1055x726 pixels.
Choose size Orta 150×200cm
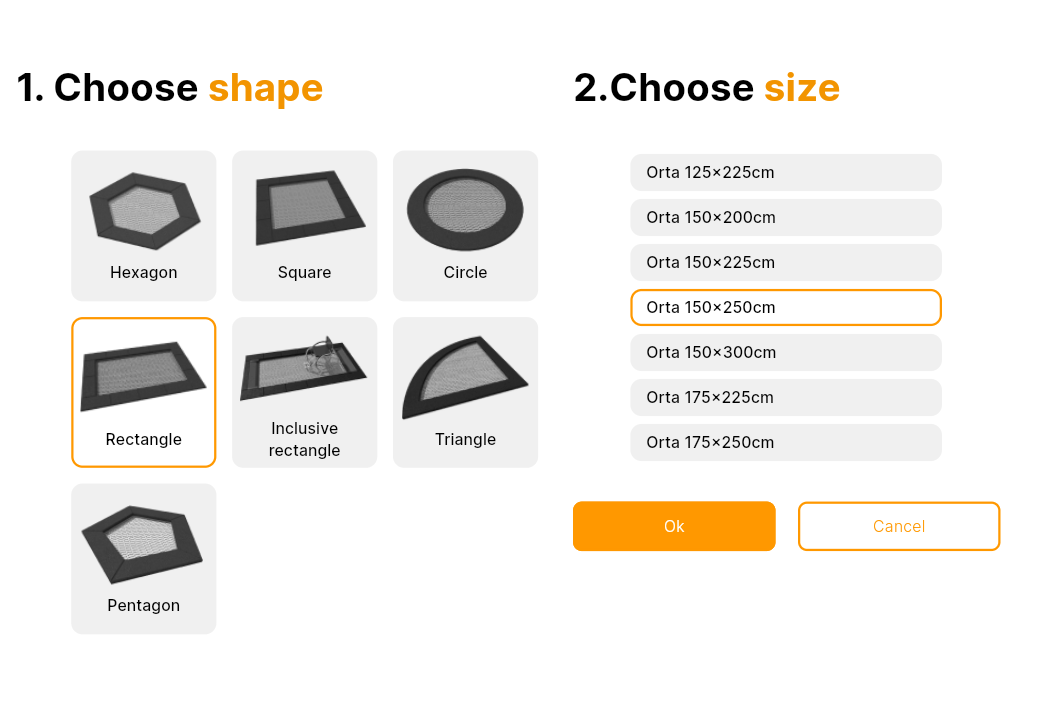[785, 217]
